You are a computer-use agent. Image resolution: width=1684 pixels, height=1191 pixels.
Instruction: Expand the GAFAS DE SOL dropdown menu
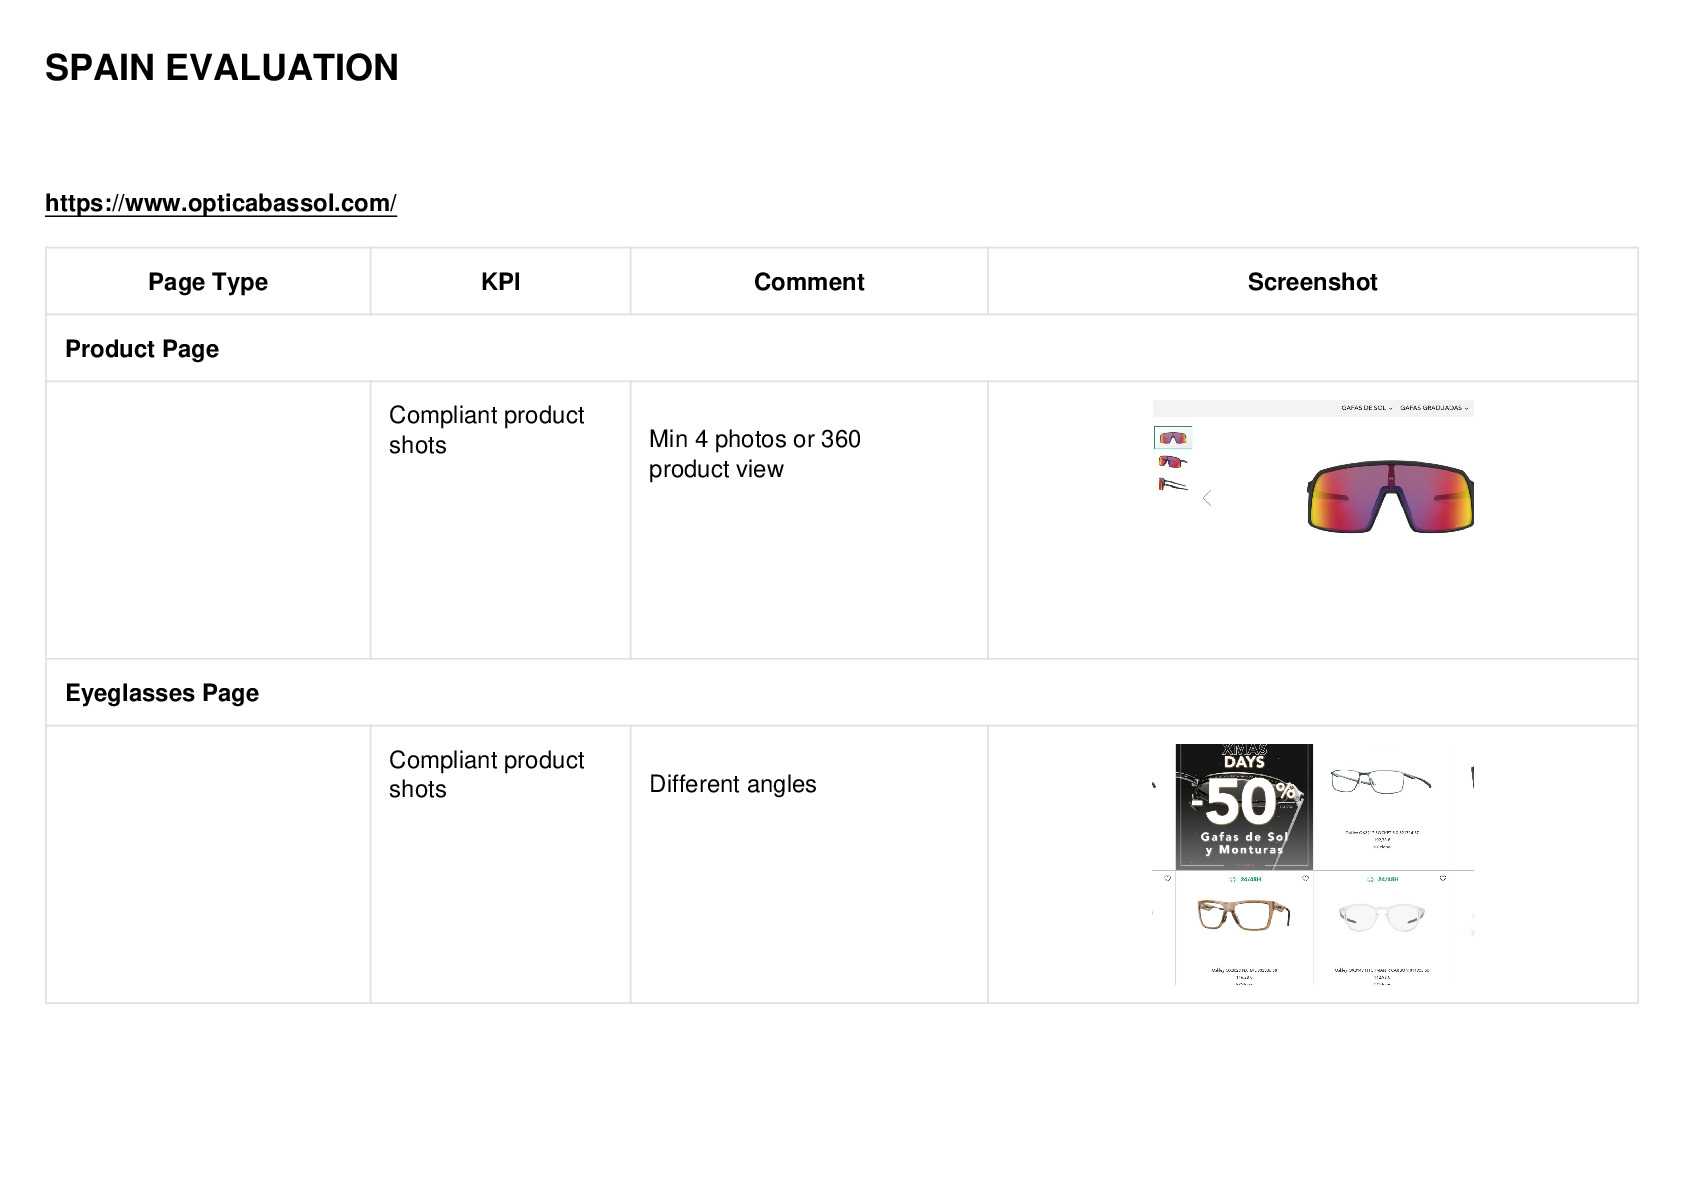(x=1366, y=408)
